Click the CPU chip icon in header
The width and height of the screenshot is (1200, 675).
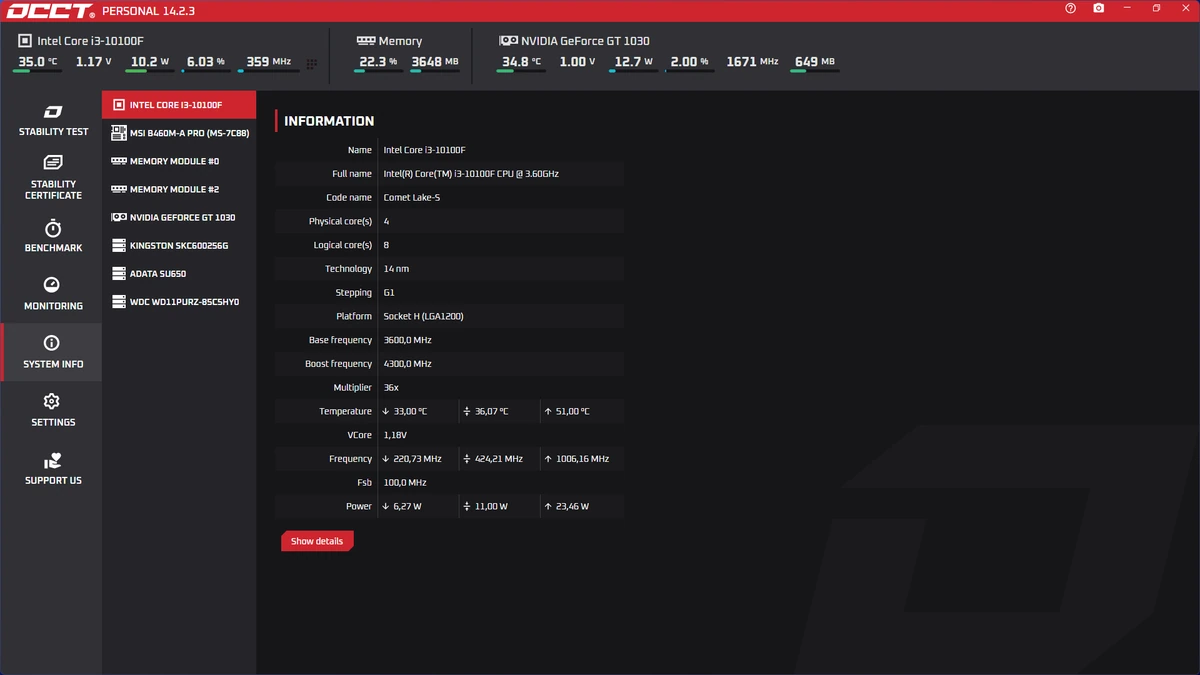[25, 41]
